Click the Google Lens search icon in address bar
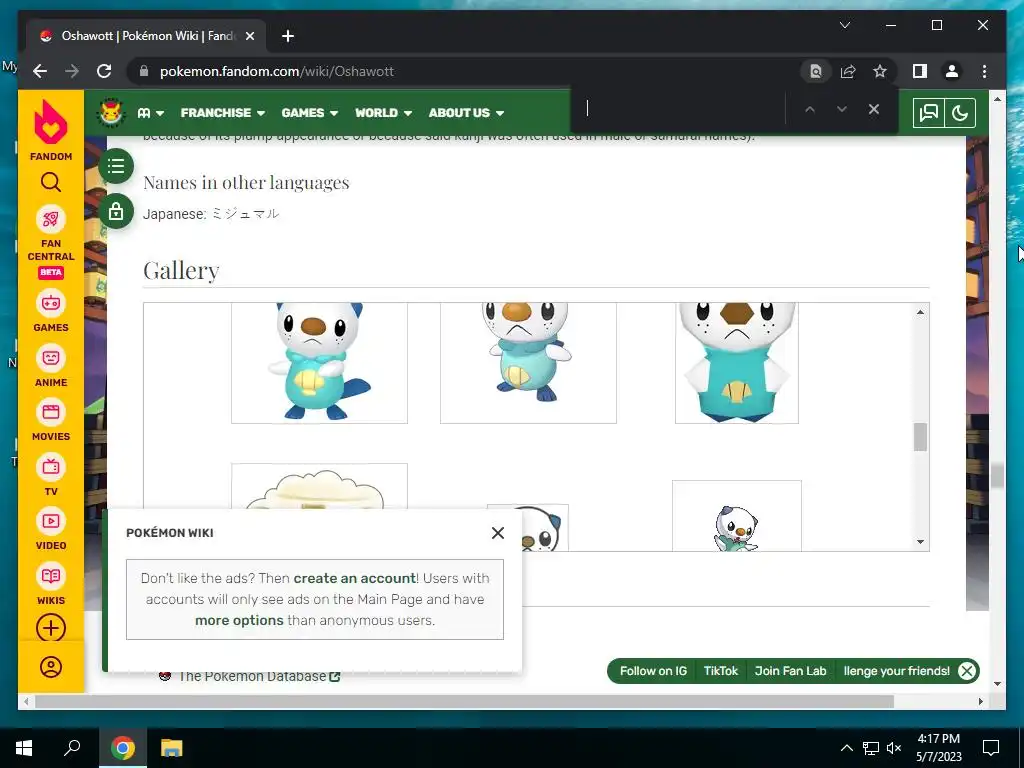The height and width of the screenshot is (768, 1024). (816, 71)
